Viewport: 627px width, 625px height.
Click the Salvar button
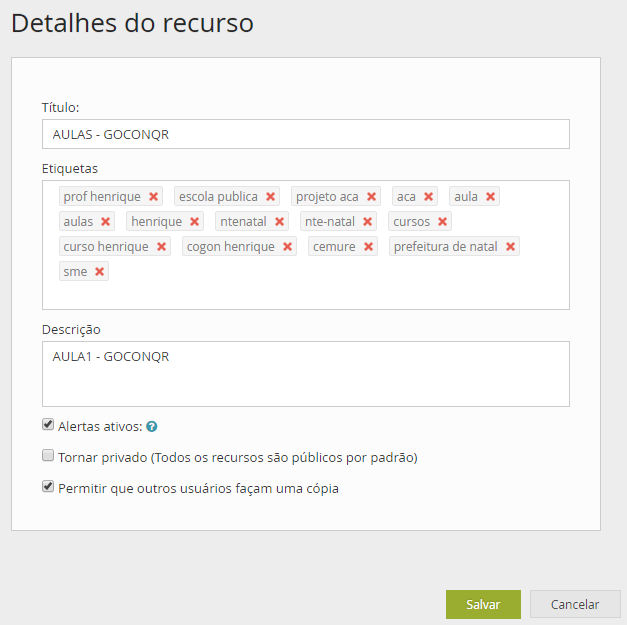click(x=483, y=604)
